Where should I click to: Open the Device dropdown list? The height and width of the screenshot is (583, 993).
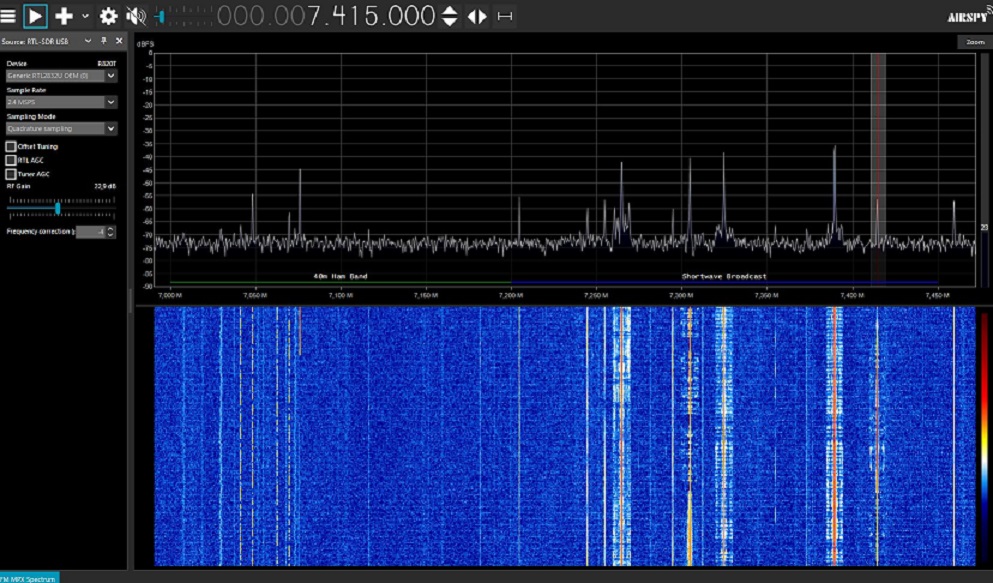[x=111, y=75]
